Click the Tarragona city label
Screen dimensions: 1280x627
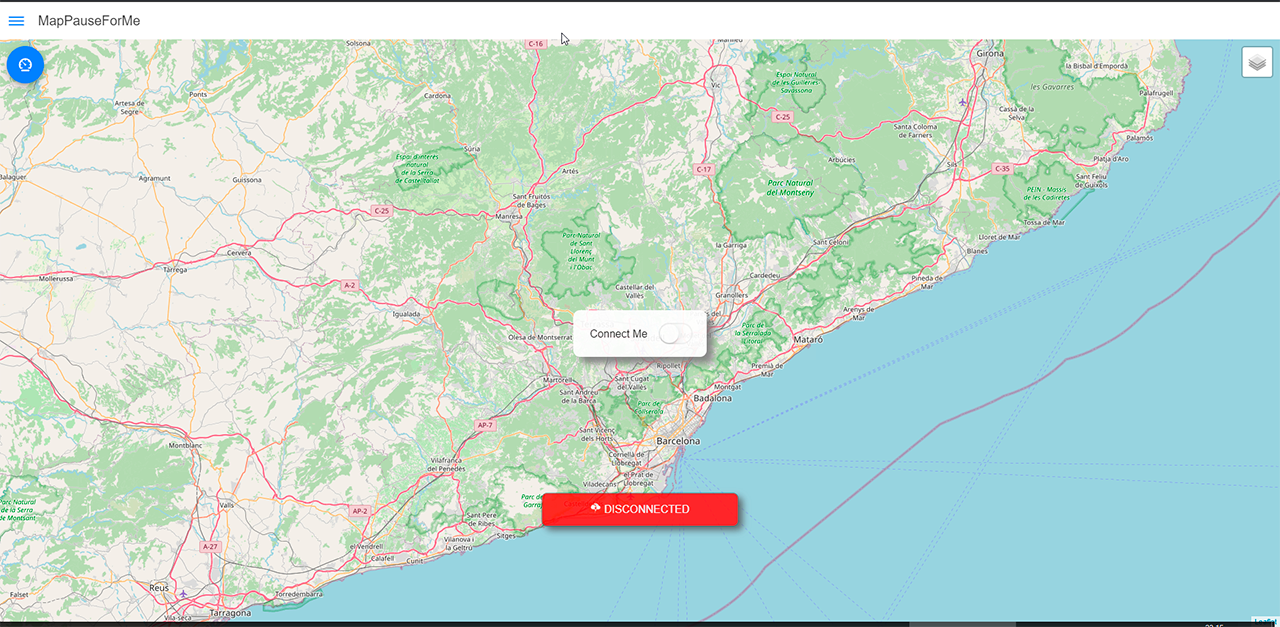click(230, 612)
